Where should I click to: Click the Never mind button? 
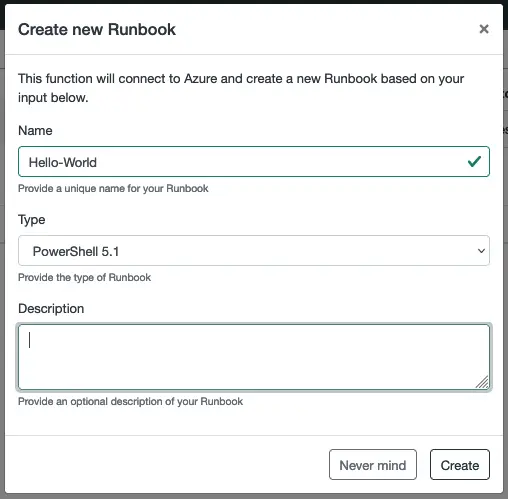pyautogui.click(x=373, y=465)
